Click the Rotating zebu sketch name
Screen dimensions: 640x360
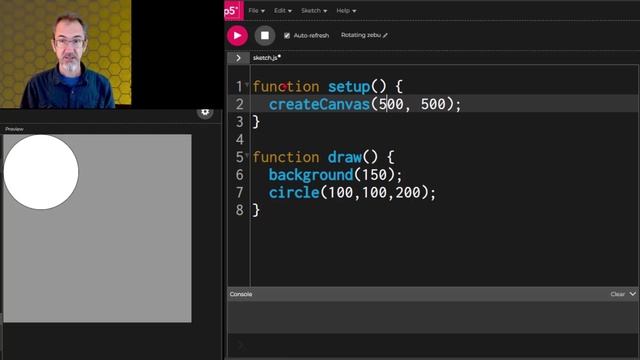pyautogui.click(x=361, y=35)
